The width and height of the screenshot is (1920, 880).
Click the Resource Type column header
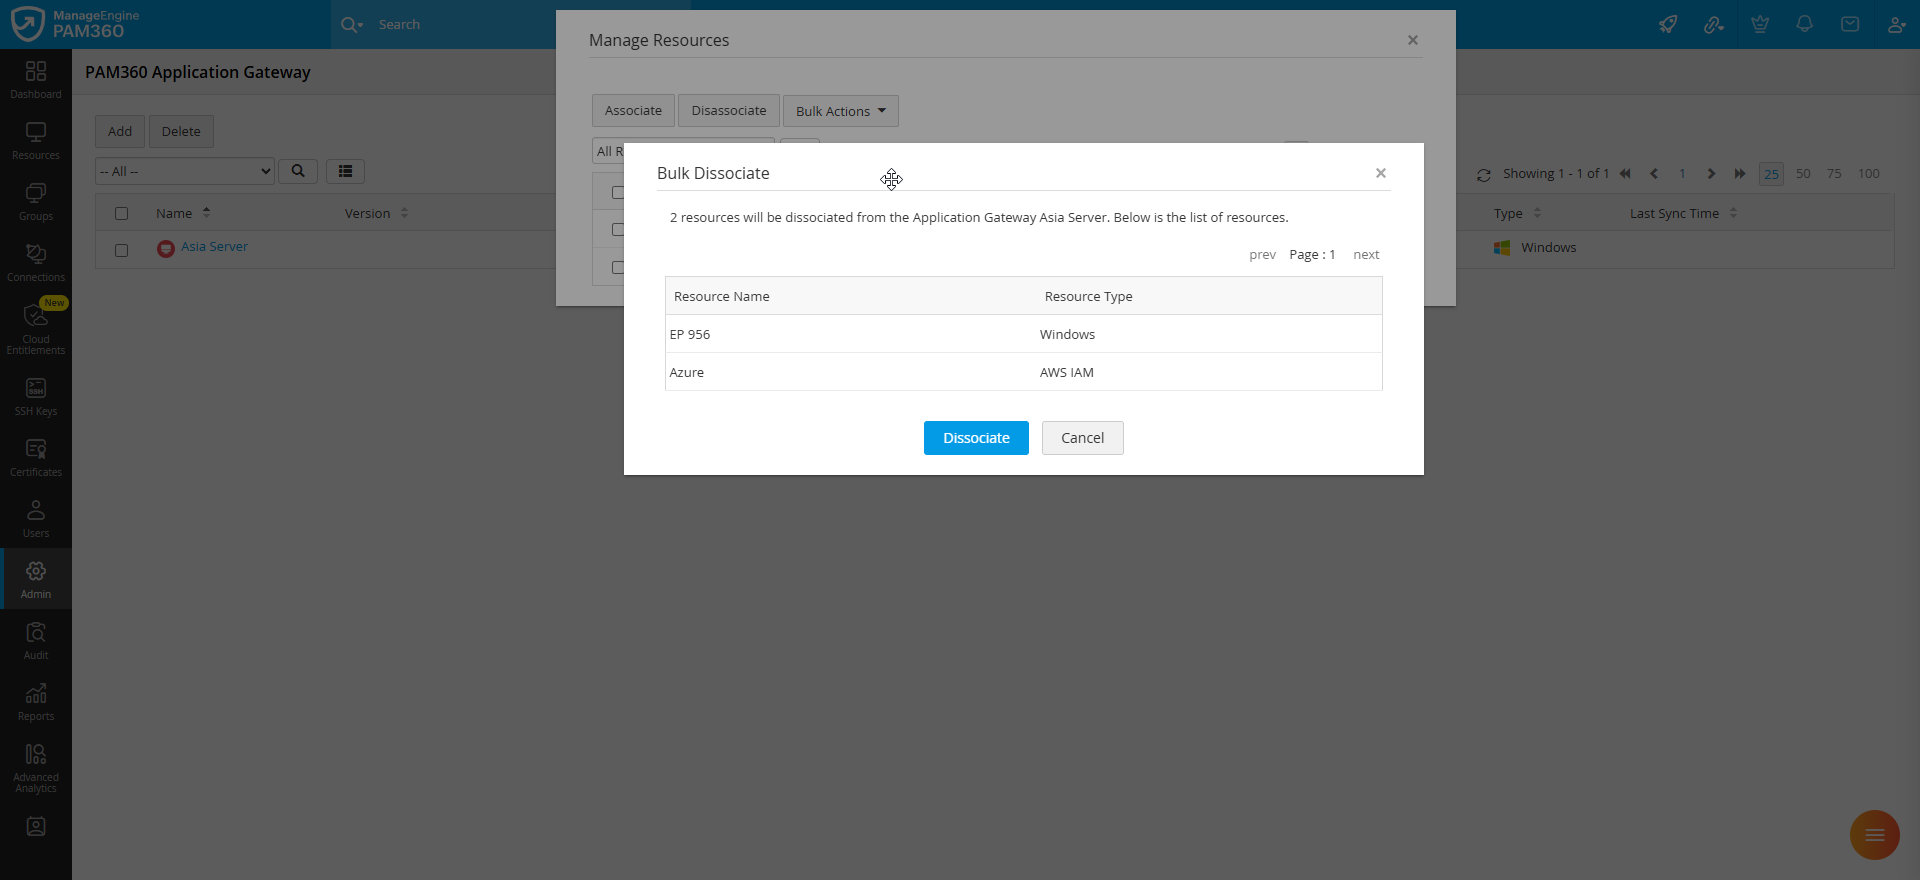click(x=1088, y=296)
